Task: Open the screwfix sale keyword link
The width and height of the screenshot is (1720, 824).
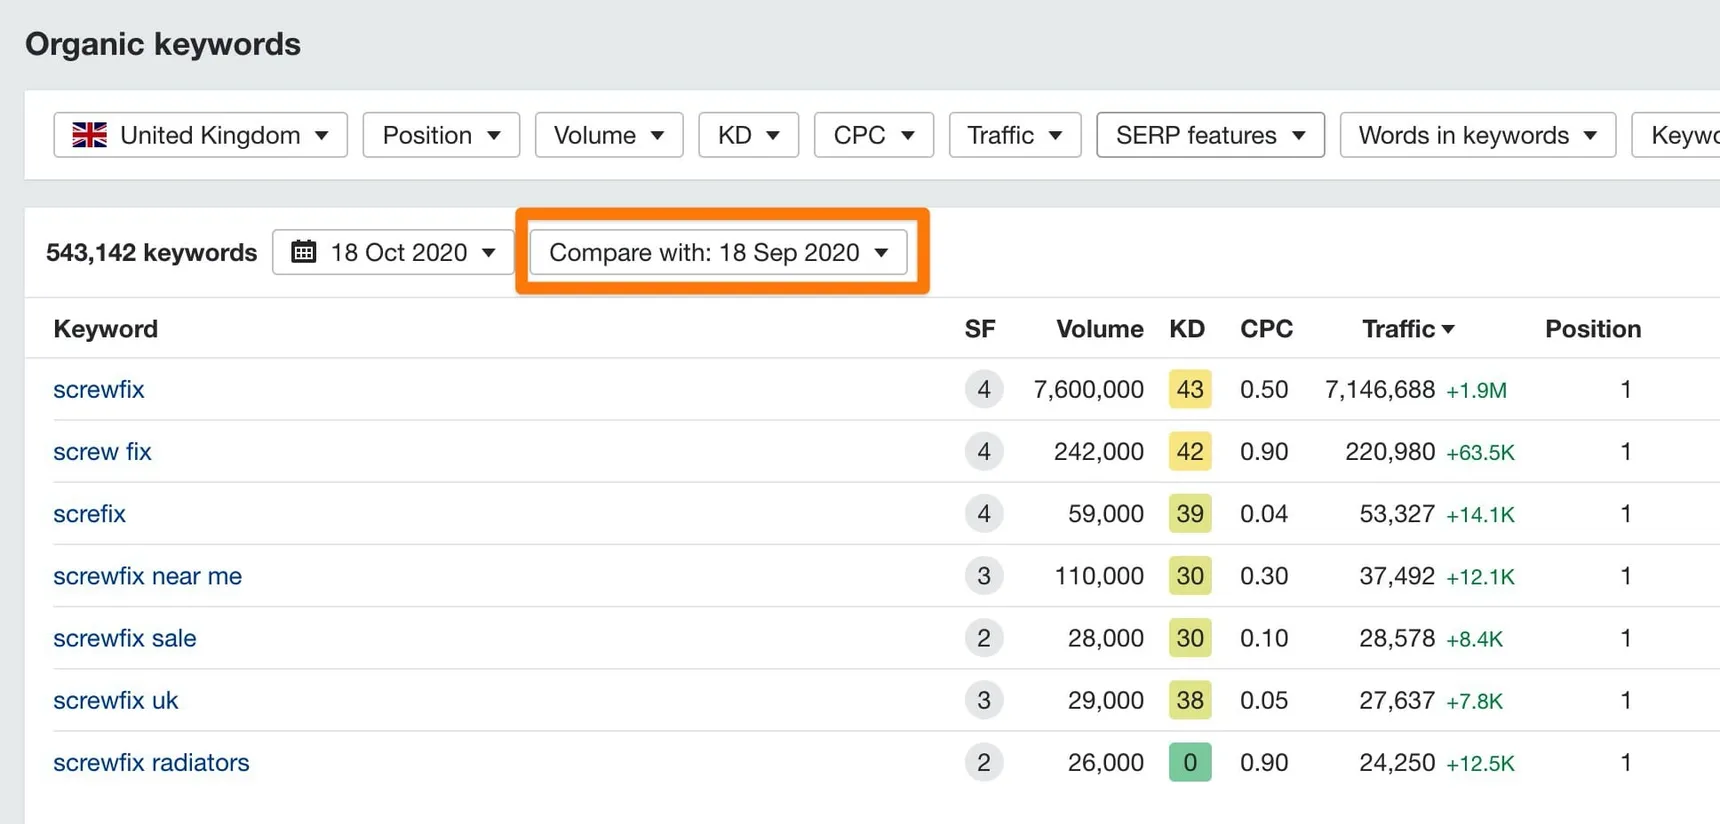Action: (125, 638)
